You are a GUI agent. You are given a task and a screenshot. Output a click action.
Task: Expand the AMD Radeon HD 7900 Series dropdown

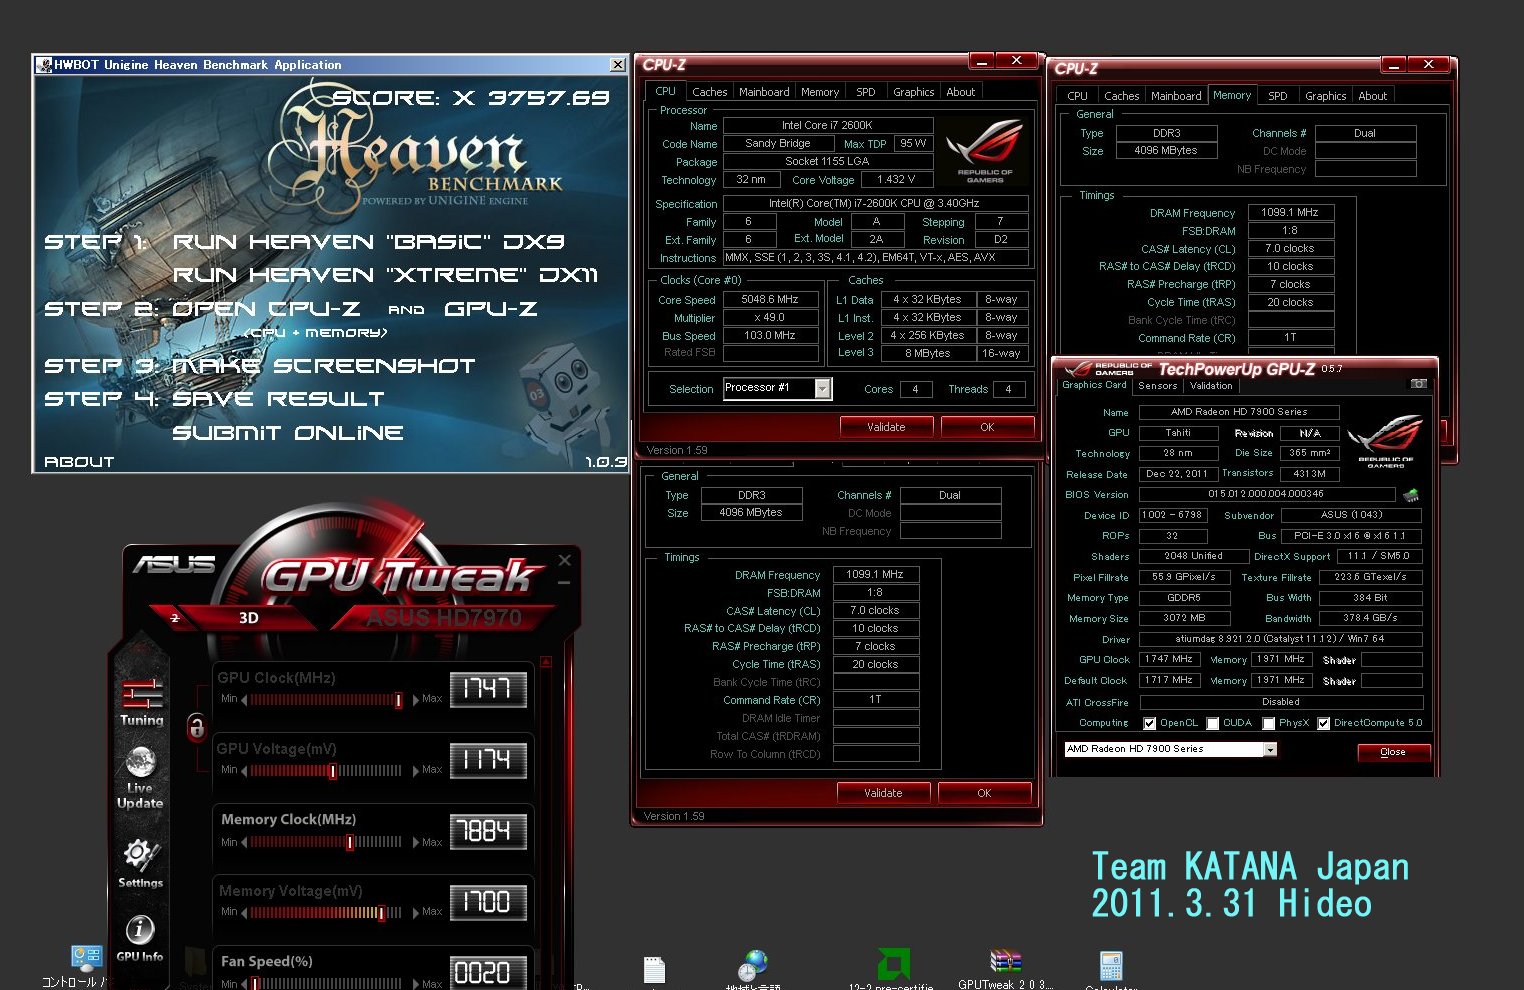coord(1270,750)
